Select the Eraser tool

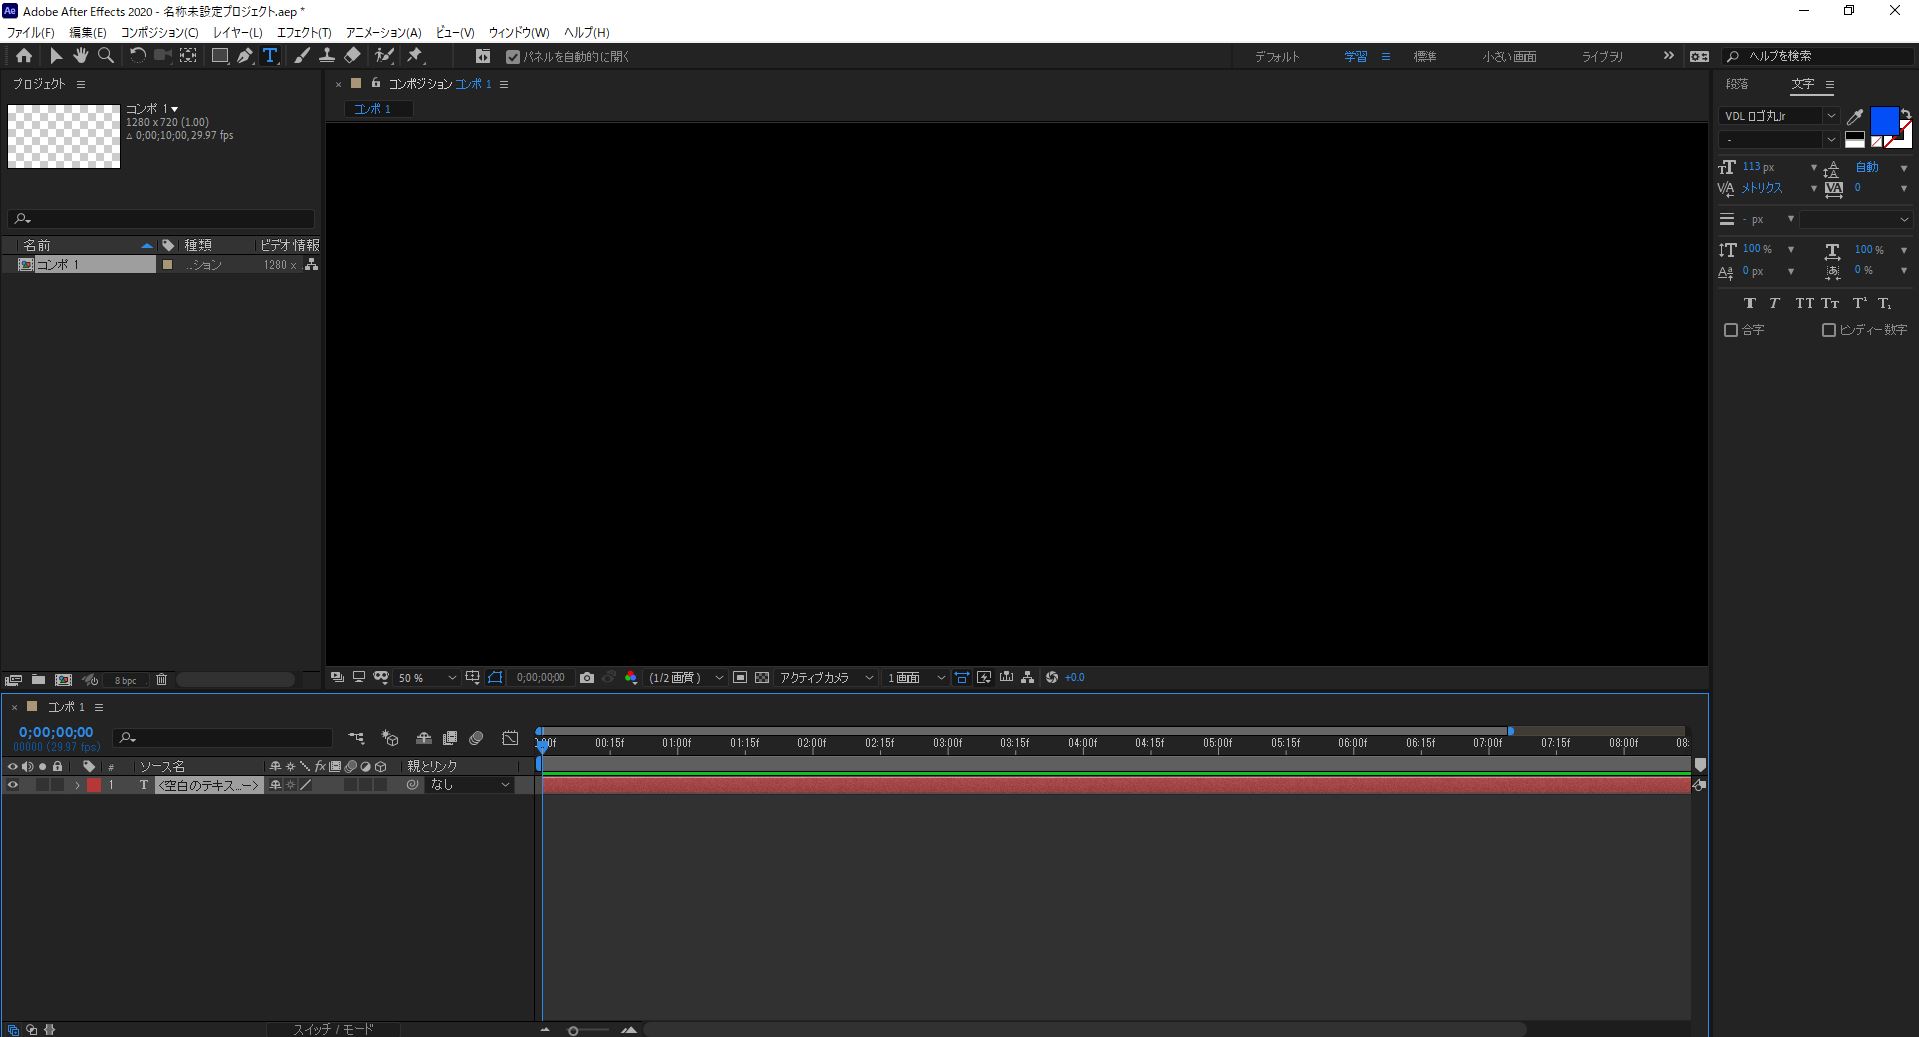point(352,56)
